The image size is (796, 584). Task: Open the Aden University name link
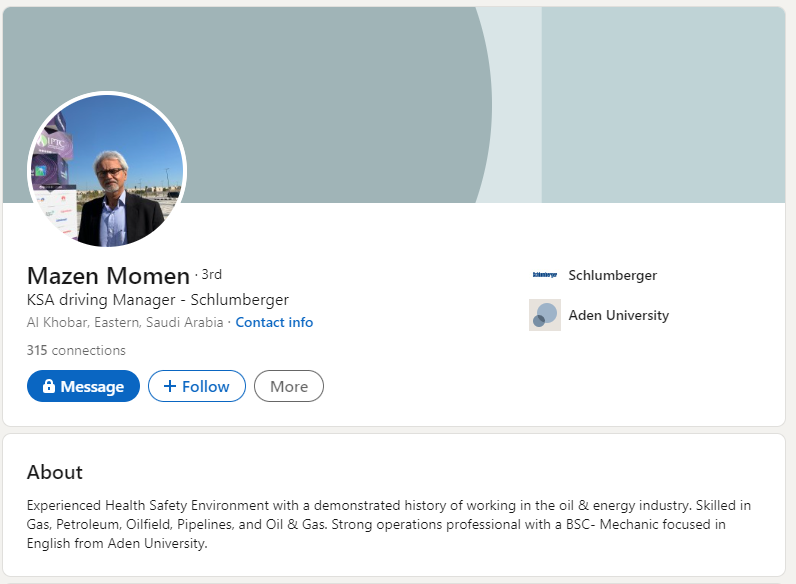(x=619, y=315)
